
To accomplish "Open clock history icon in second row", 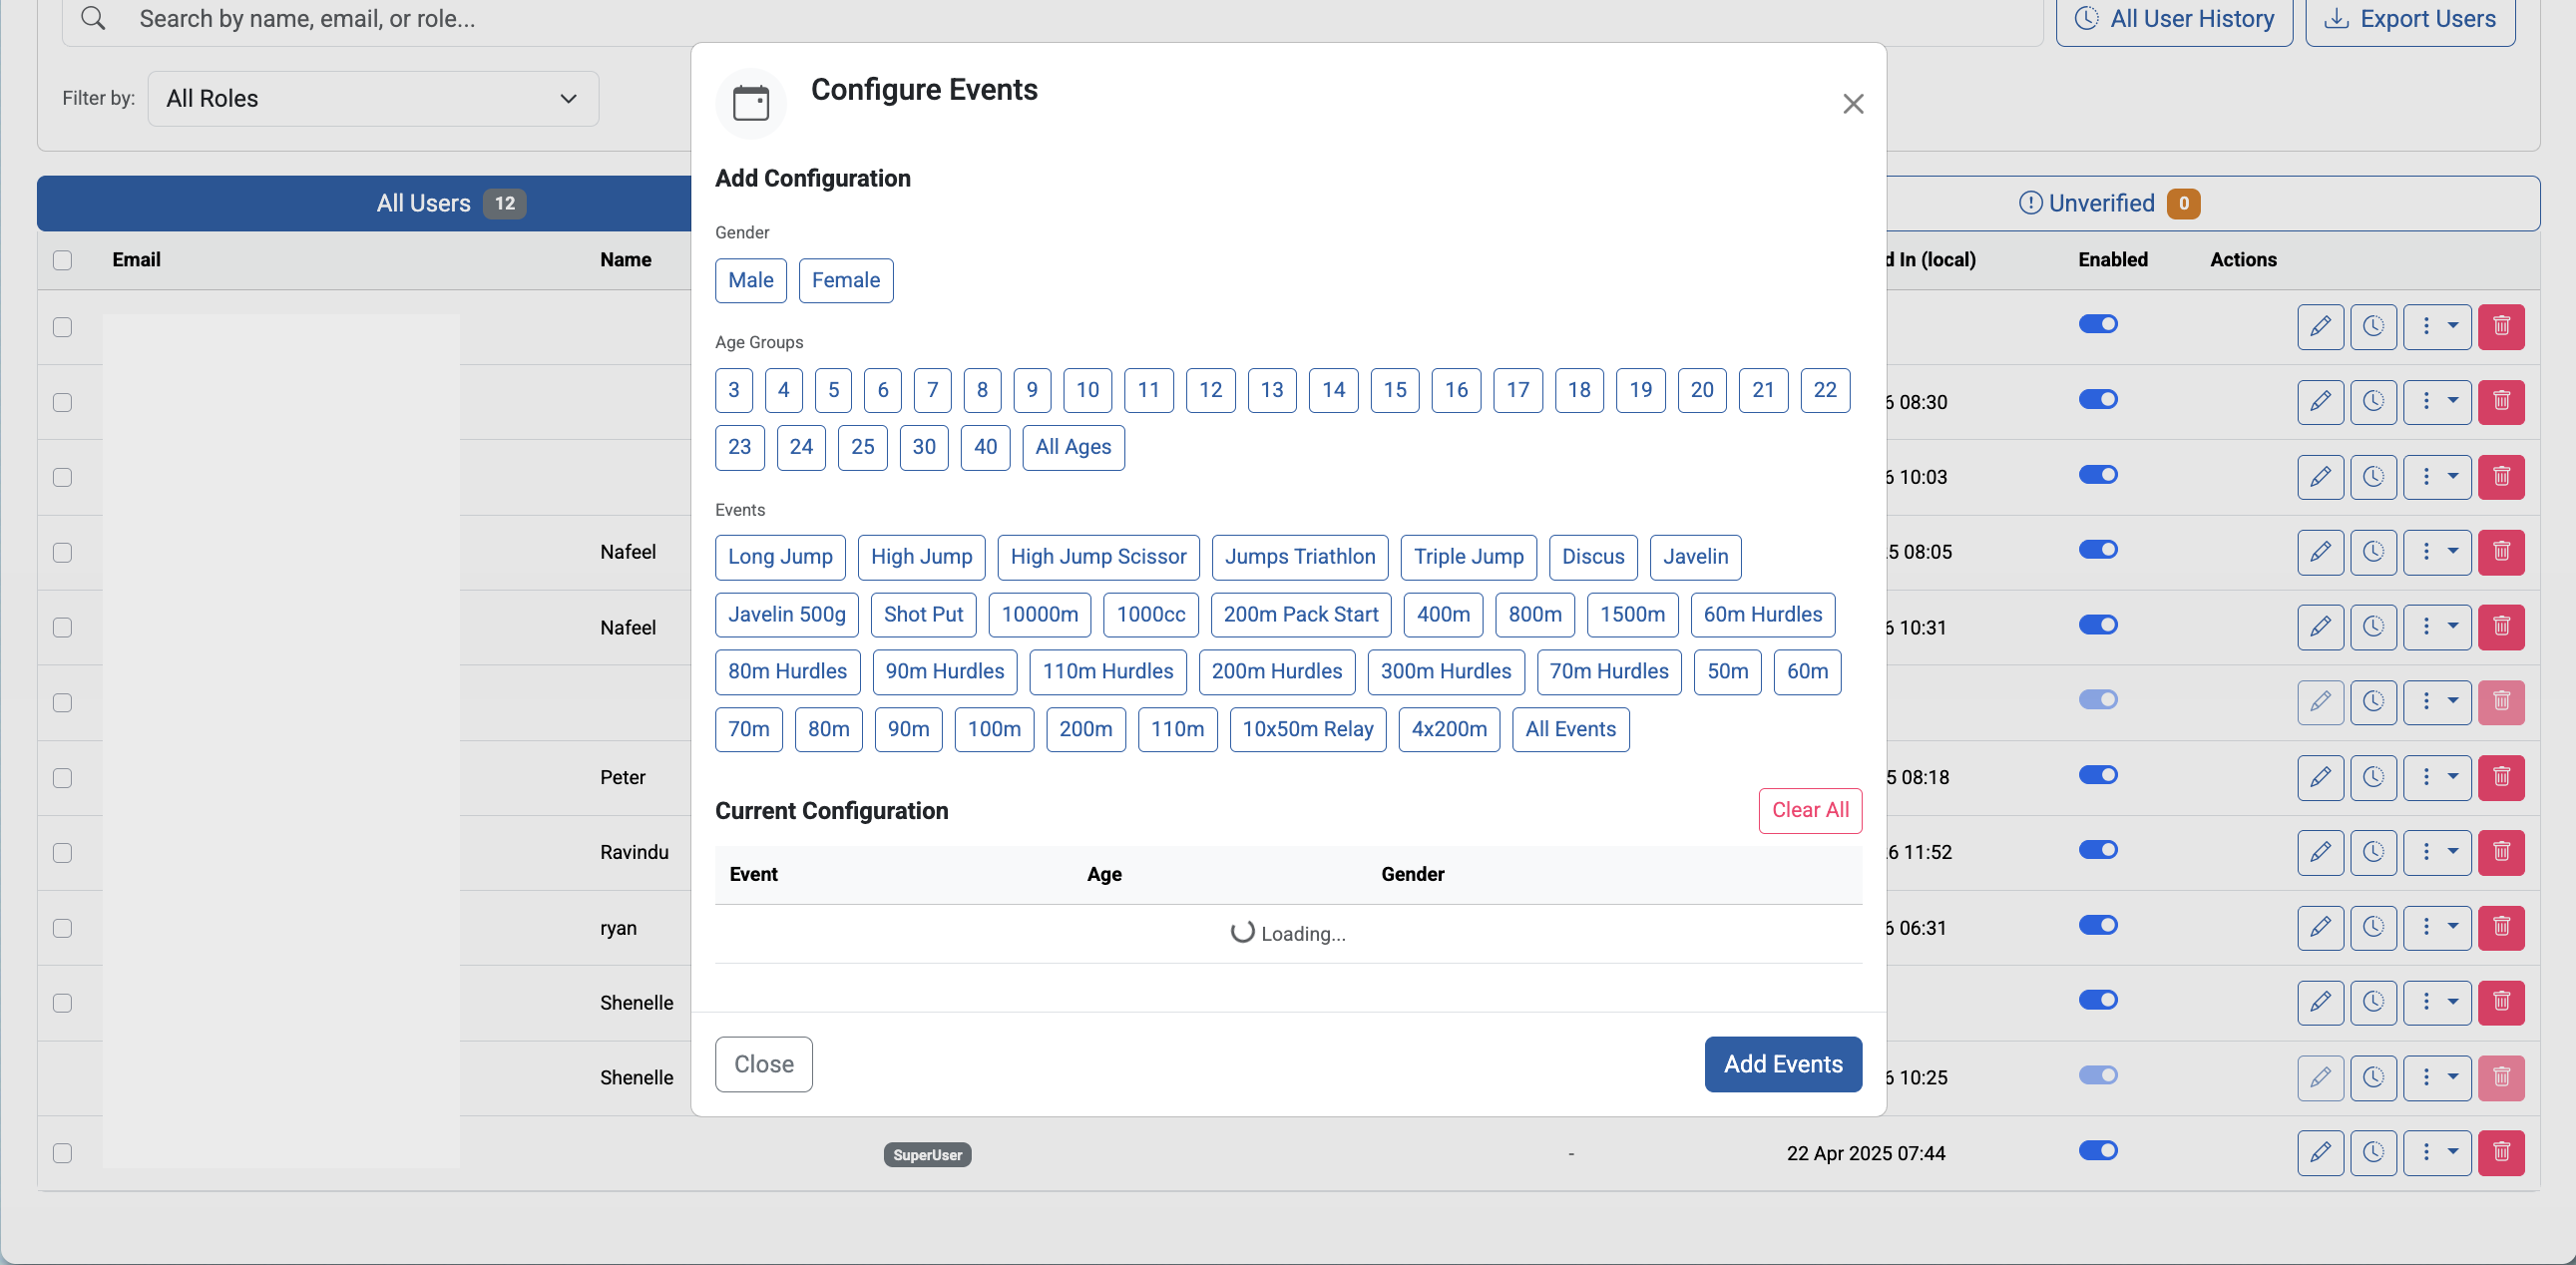I will point(2373,402).
